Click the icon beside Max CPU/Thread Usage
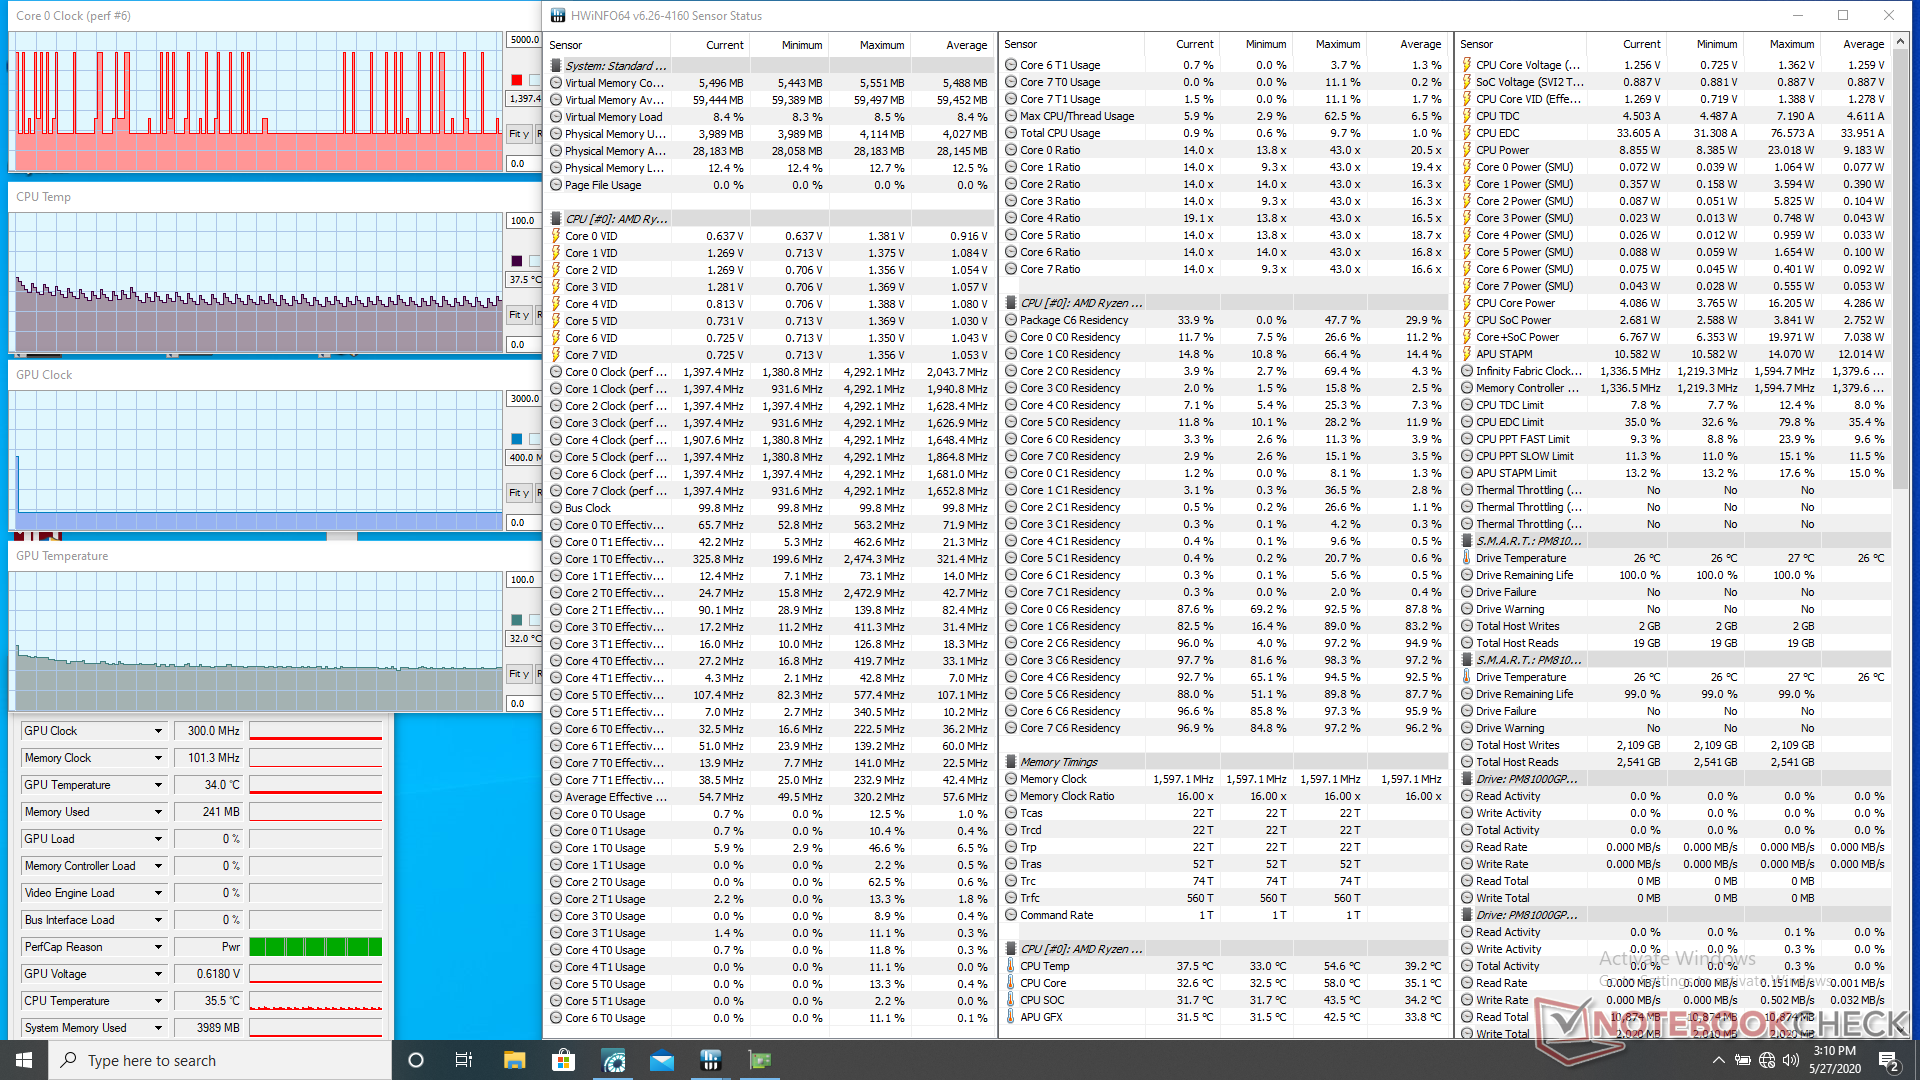1920x1080 pixels. (1011, 116)
